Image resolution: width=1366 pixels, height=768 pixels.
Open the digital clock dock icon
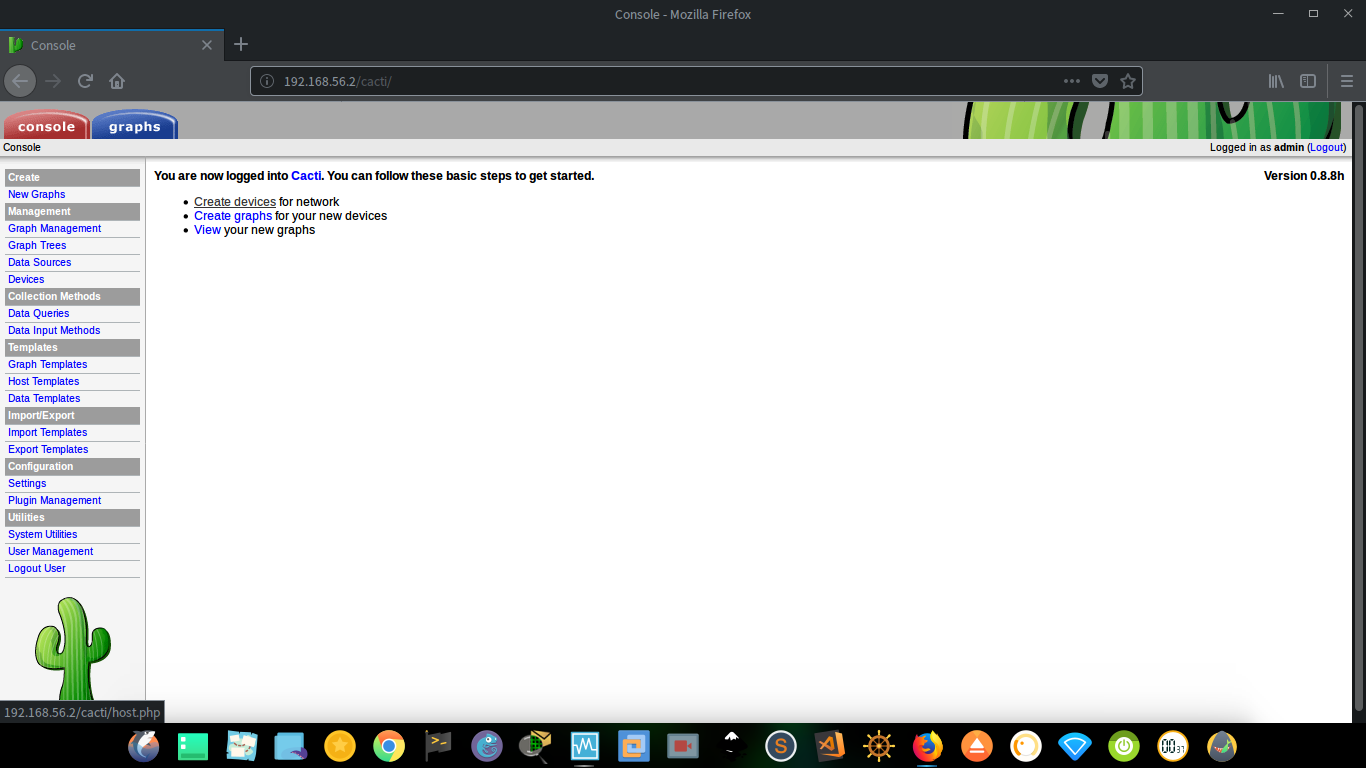click(1173, 746)
